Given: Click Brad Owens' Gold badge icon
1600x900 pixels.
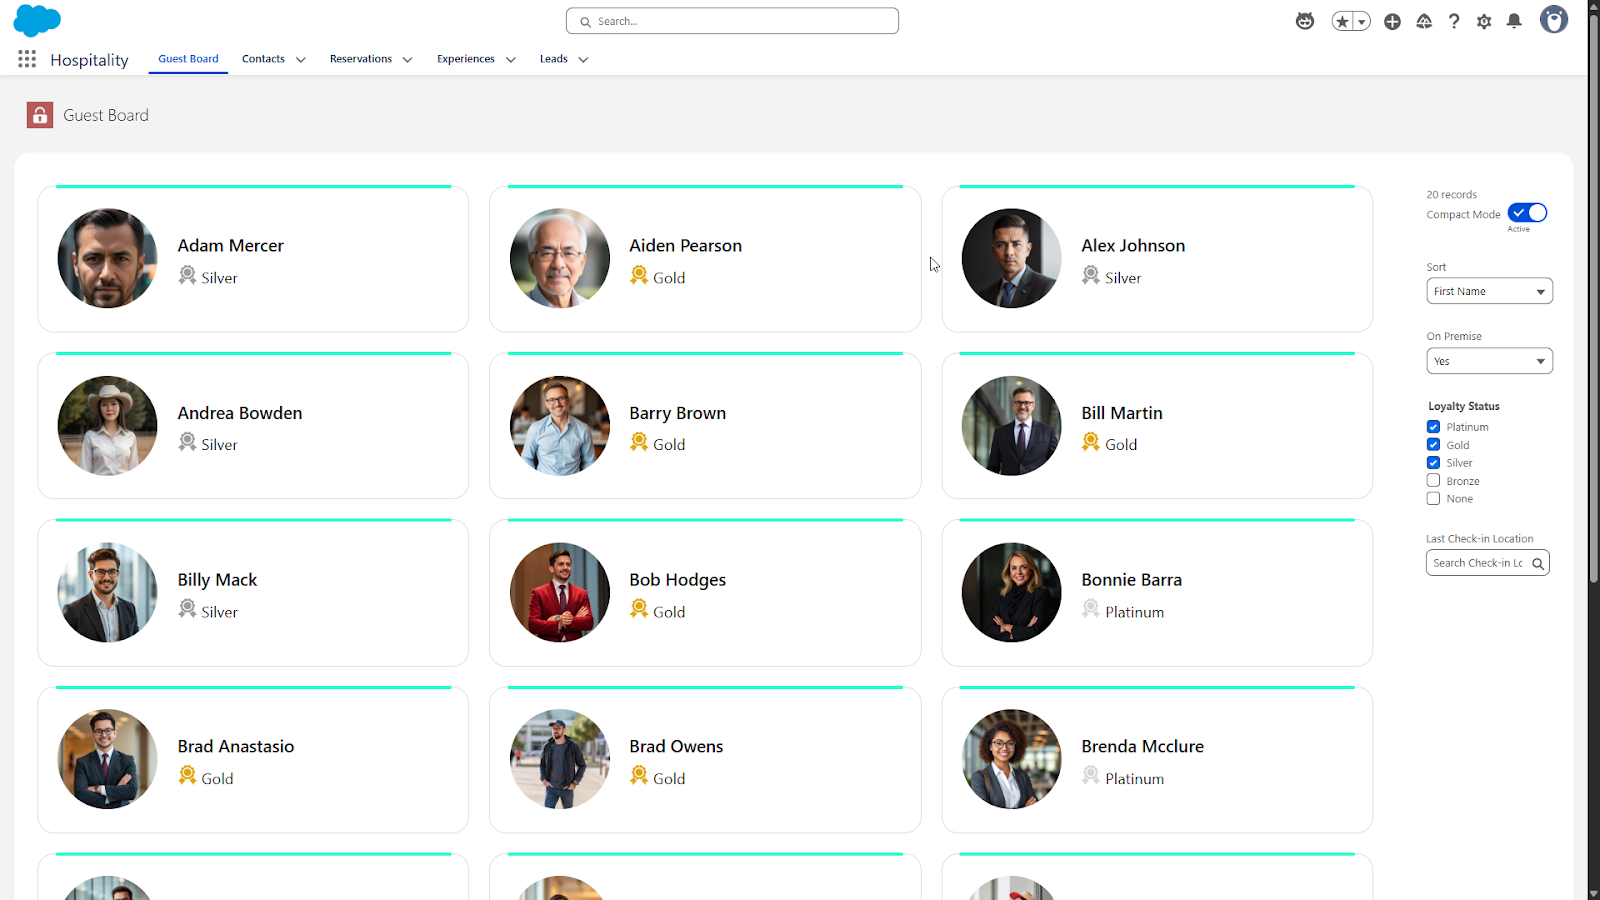Looking at the screenshot, I should tap(639, 776).
